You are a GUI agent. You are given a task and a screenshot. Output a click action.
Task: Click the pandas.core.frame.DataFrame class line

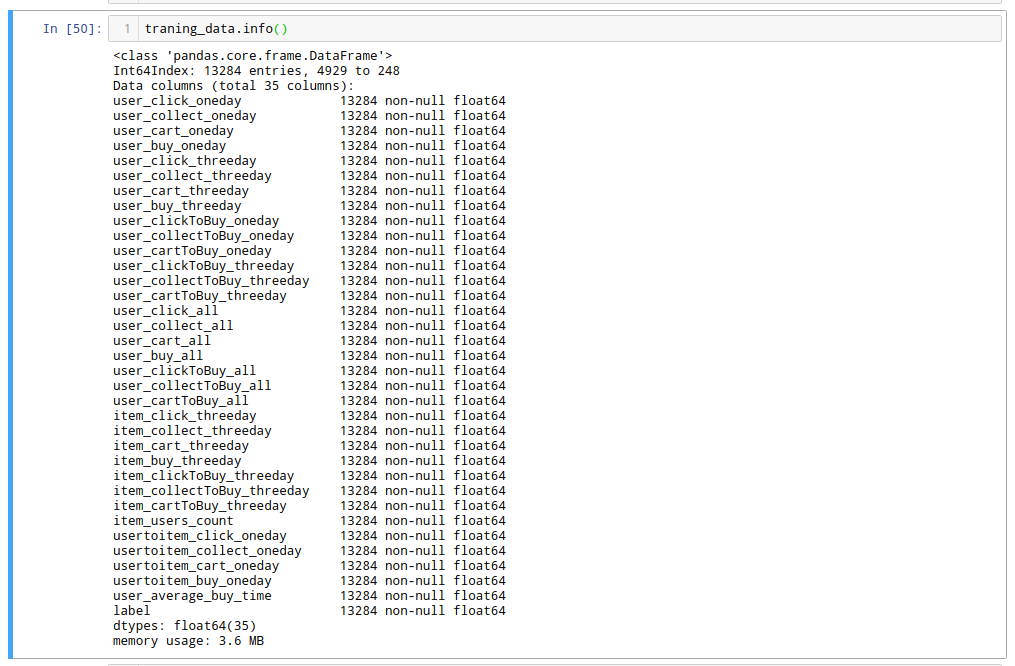pyautogui.click(x=253, y=56)
